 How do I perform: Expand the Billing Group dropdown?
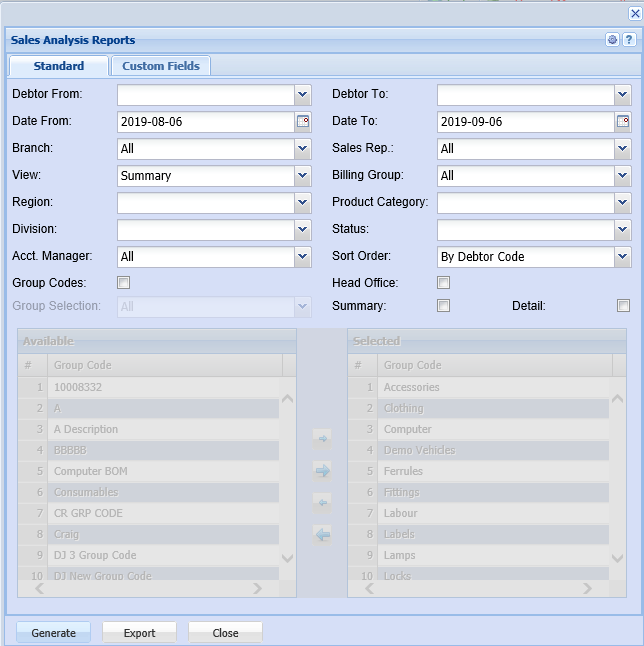click(623, 176)
